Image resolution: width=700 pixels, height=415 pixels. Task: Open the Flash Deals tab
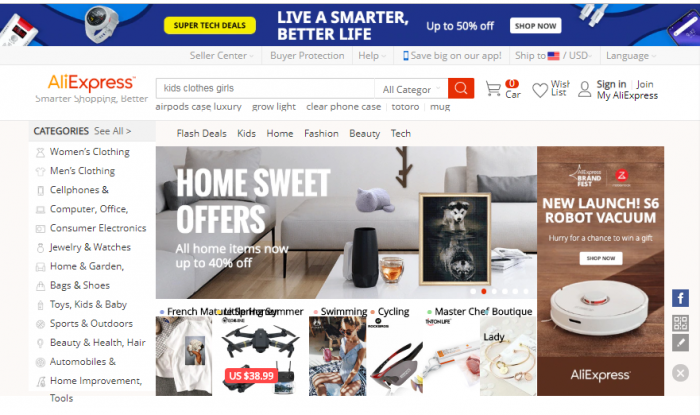pos(201,133)
